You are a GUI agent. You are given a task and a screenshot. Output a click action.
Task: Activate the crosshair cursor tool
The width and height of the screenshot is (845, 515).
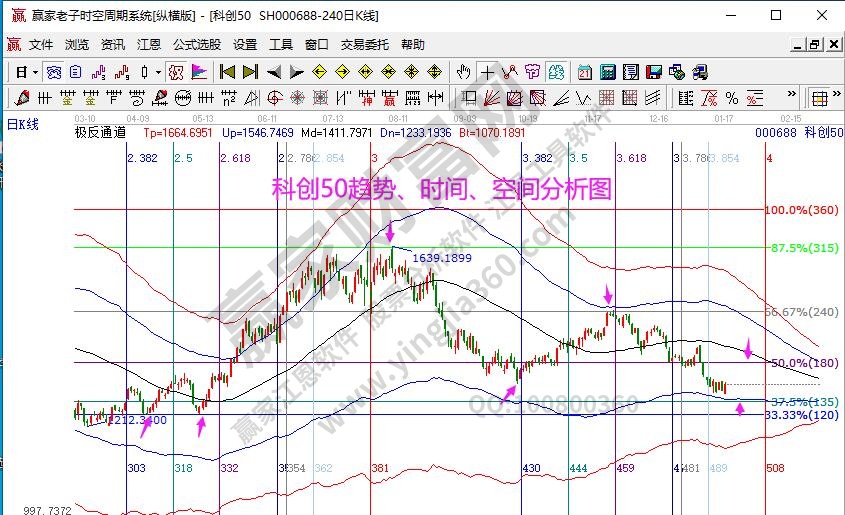[x=487, y=72]
